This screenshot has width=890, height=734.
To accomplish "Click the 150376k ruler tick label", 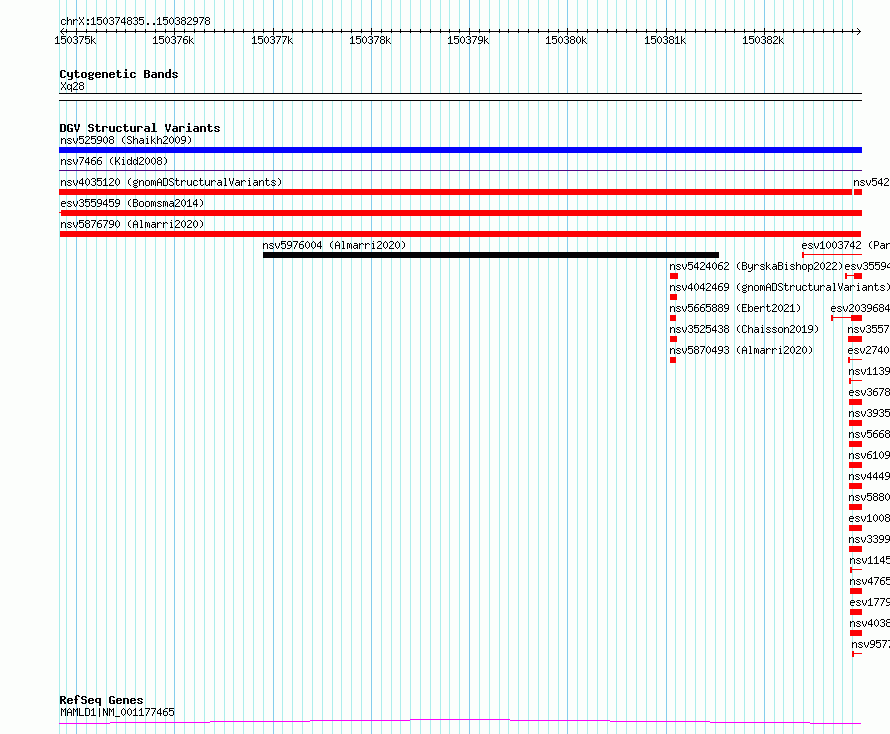I will [173, 40].
